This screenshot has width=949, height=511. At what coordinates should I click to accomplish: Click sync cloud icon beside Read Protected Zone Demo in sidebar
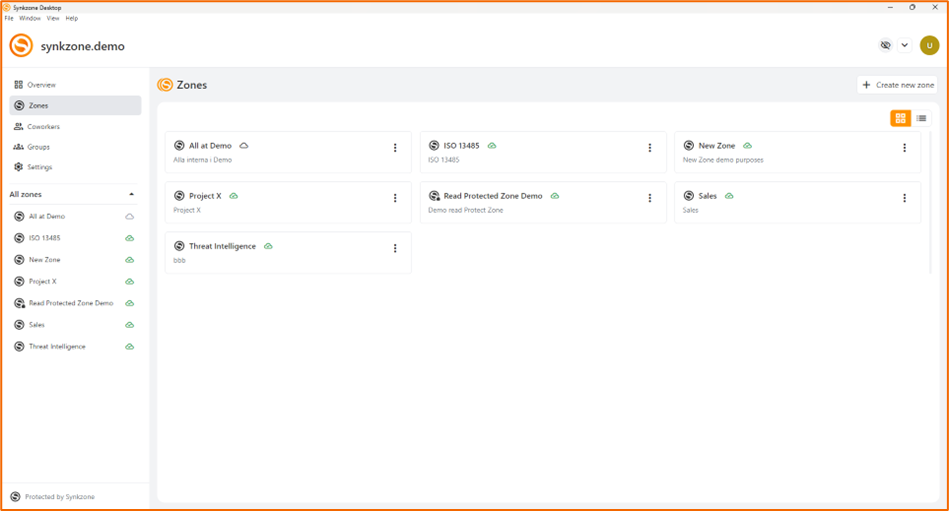point(130,303)
